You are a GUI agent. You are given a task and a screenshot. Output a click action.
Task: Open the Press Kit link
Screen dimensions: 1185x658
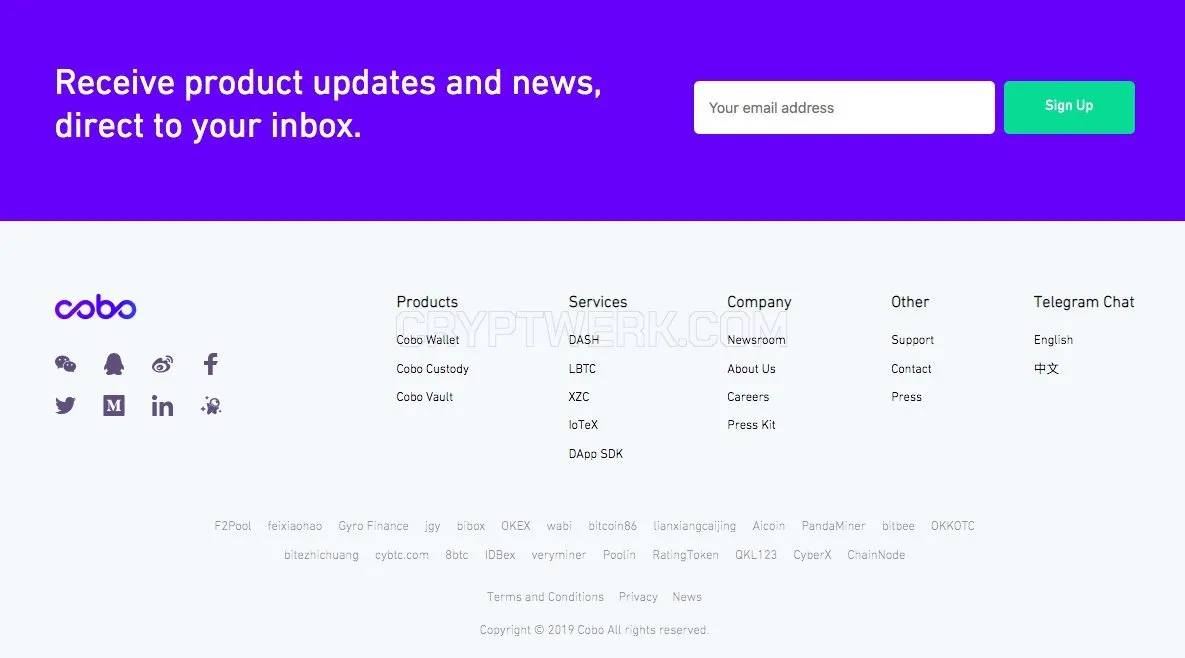click(x=751, y=425)
